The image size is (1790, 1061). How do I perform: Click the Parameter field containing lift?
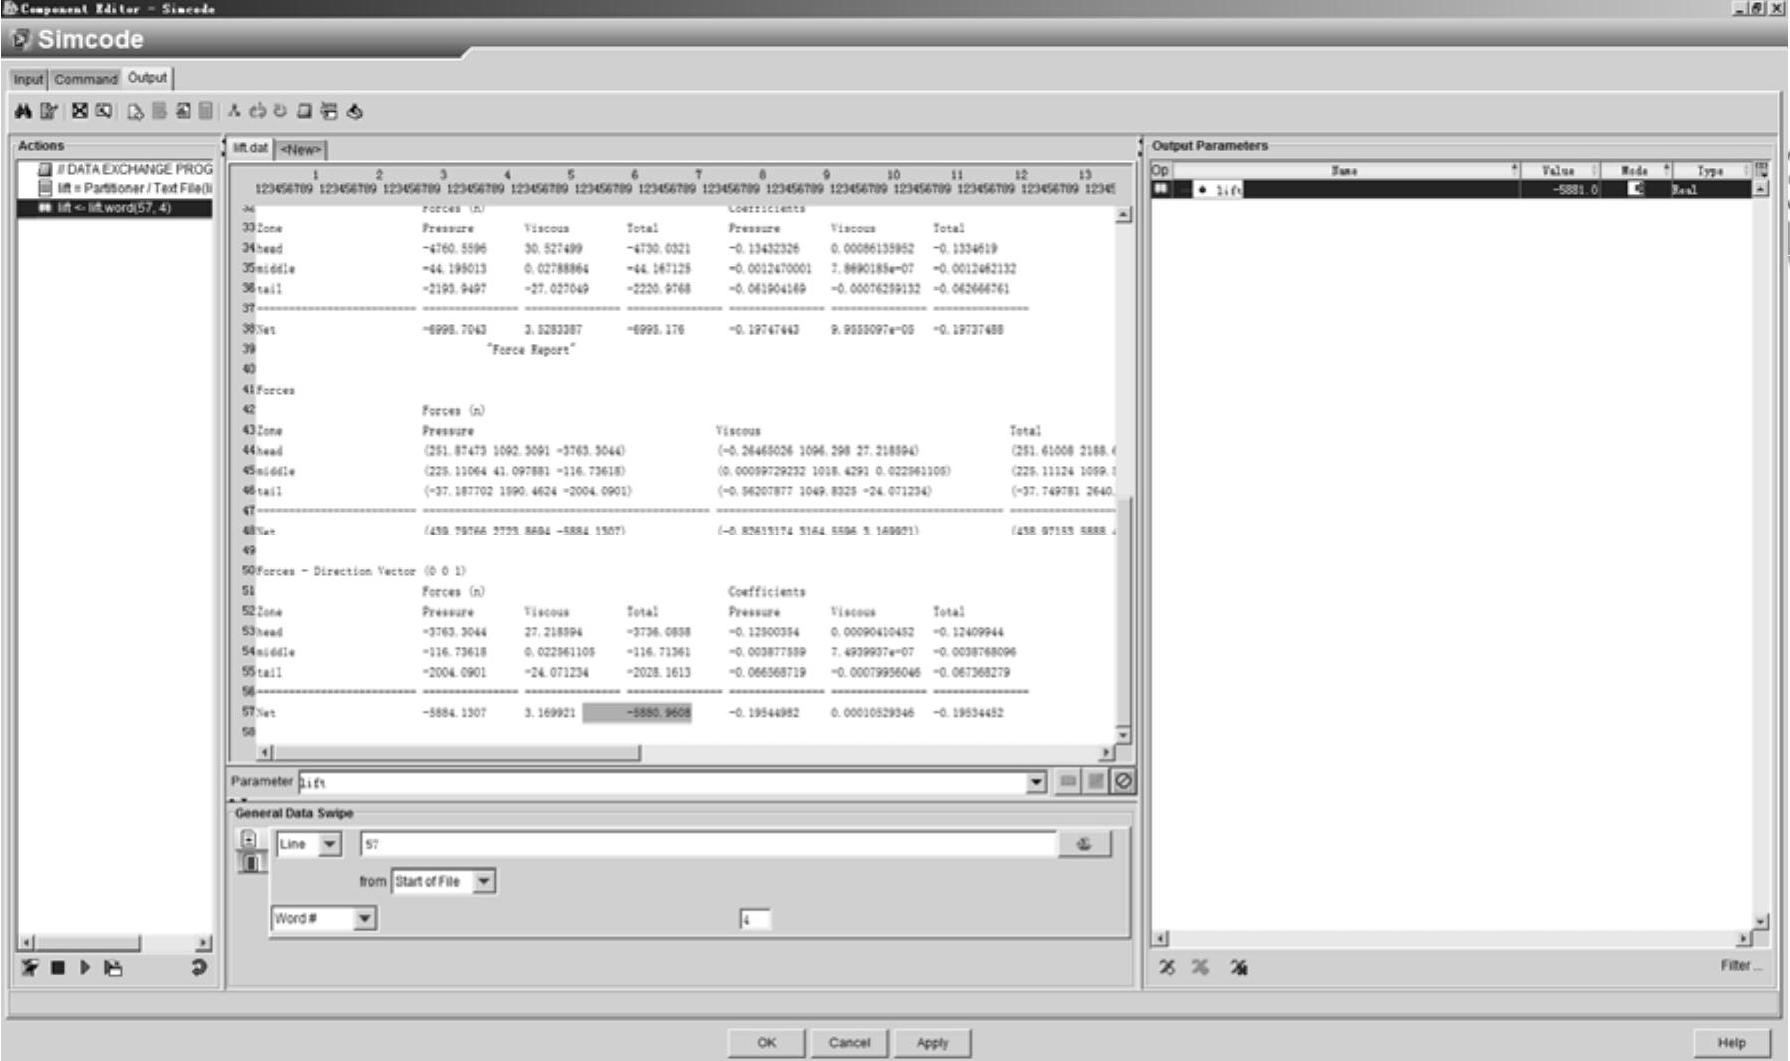661,782
